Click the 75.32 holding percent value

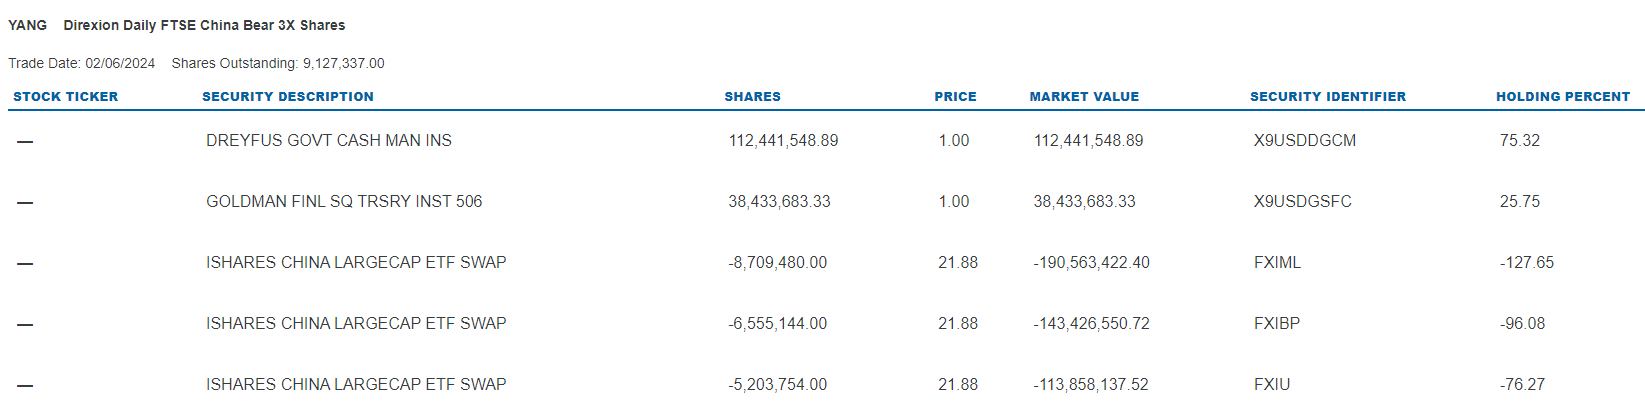(1519, 141)
